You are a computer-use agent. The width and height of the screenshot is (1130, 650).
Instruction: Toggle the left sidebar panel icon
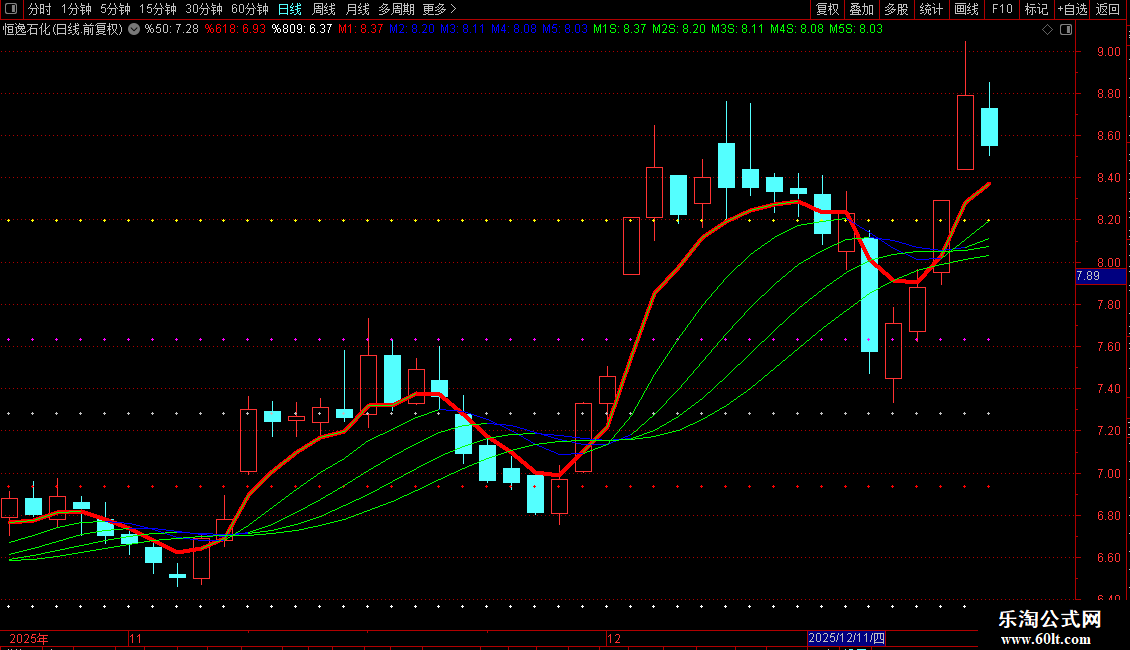coord(11,9)
